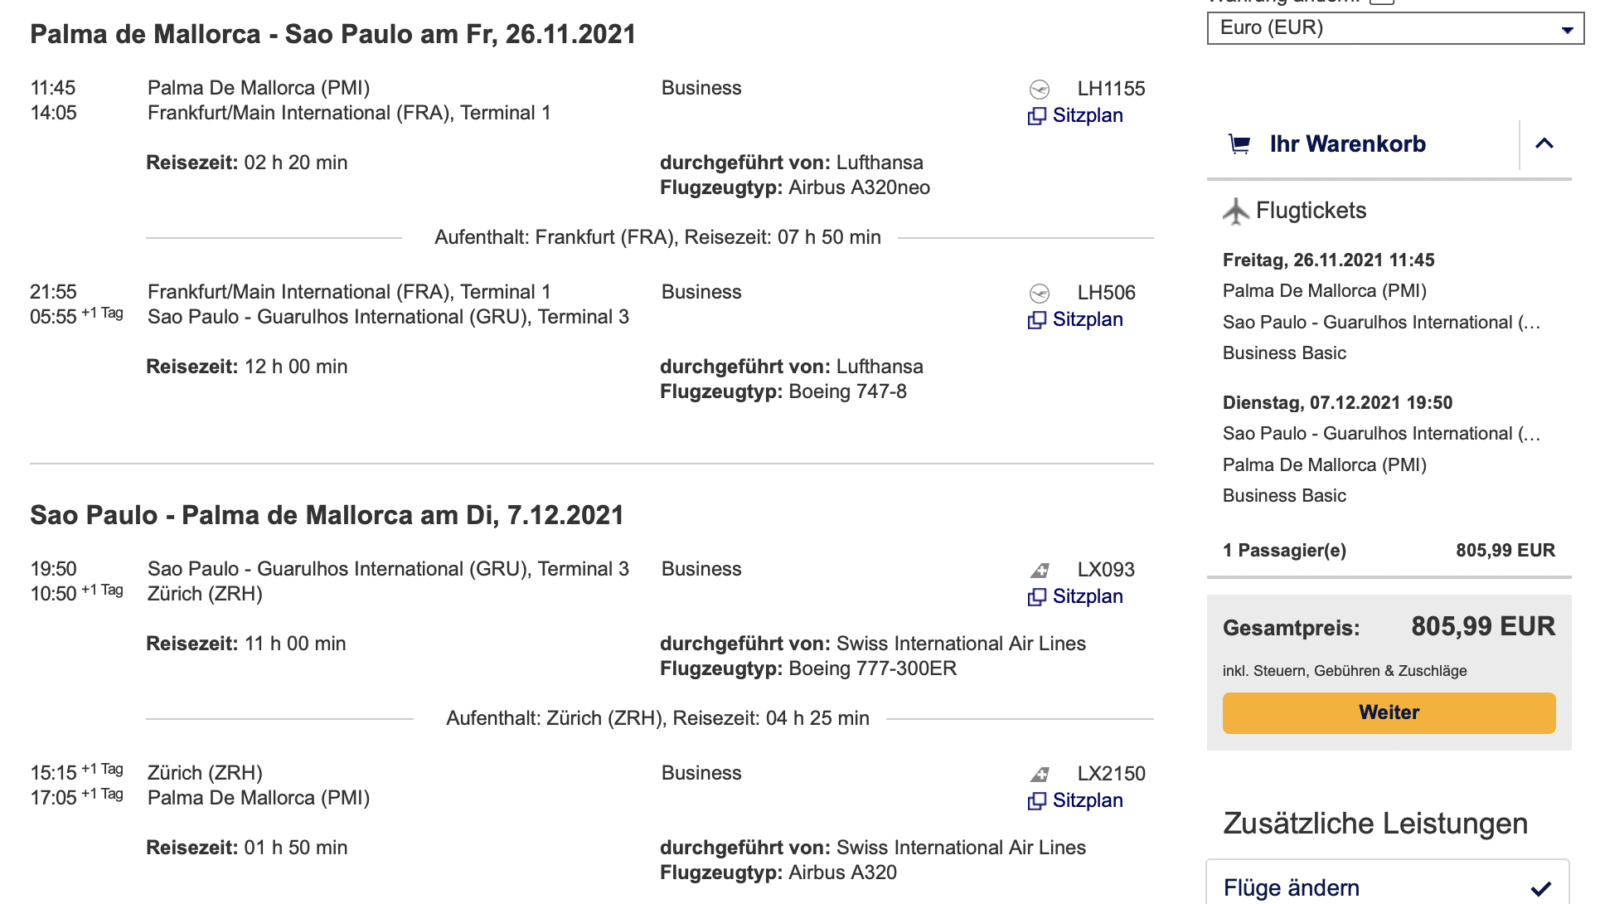Click the shopping cart icon in Ihr Warenkorb
The image size is (1600, 904).
point(1239,144)
